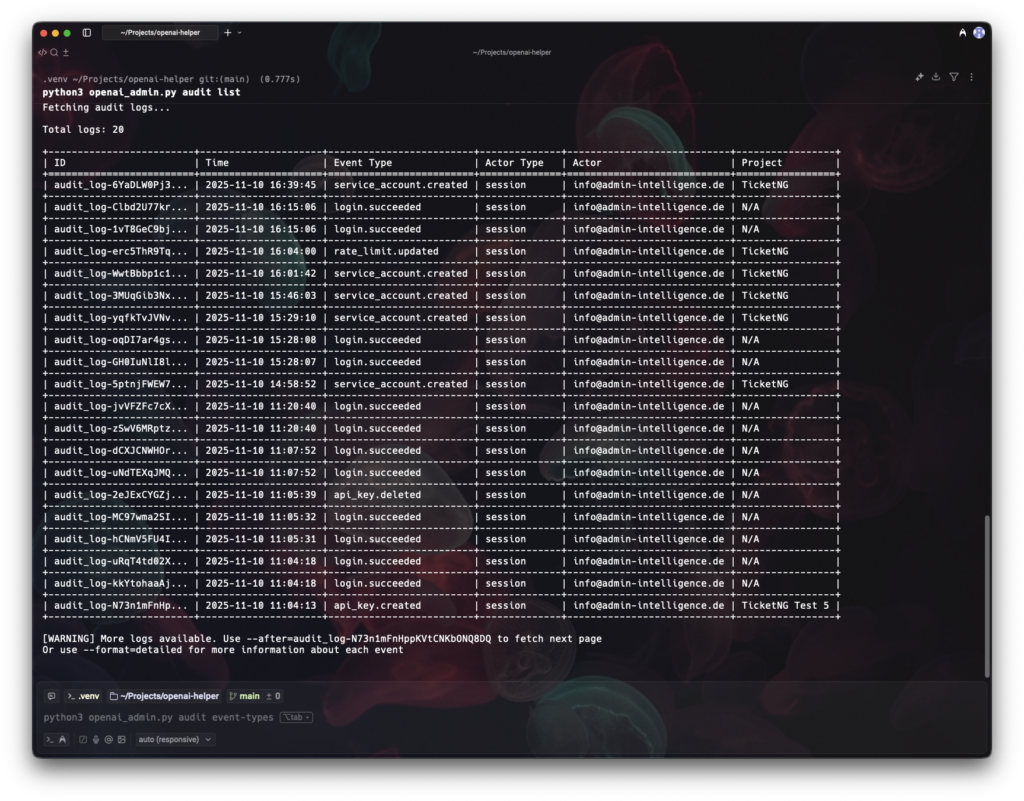The height and width of the screenshot is (801, 1024).
Task: Click the @ mention icon near the input field
Action: pos(108,740)
